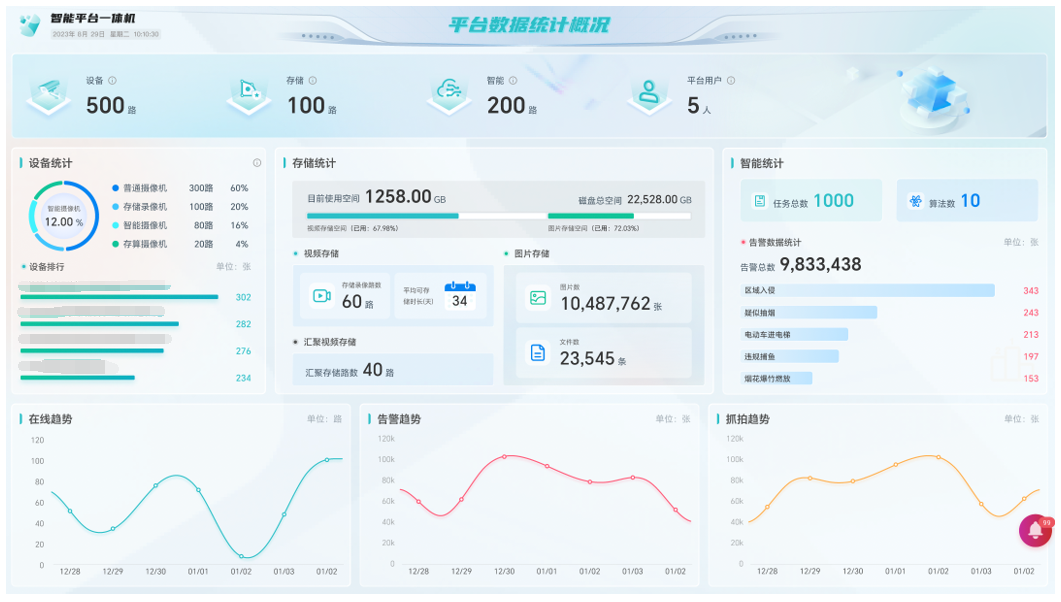The width and height of the screenshot is (1061, 602).
Task: Open the red alarm bell notification
Action: click(x=1036, y=531)
